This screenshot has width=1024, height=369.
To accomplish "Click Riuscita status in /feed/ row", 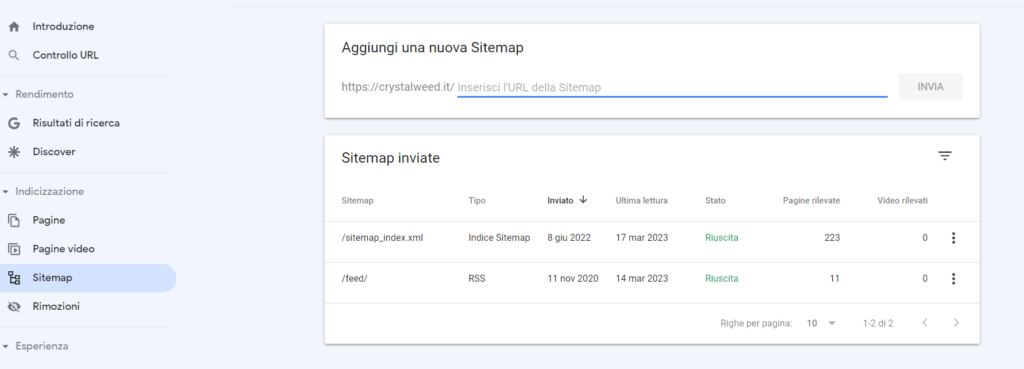I will tap(722, 279).
